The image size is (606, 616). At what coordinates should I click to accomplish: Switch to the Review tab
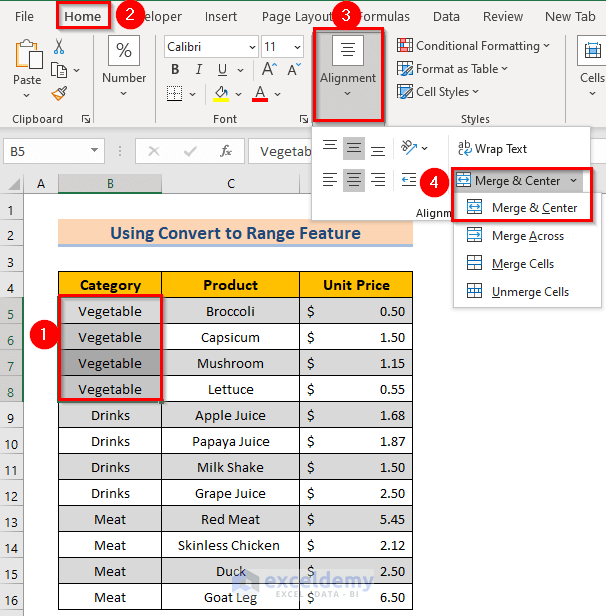(503, 16)
